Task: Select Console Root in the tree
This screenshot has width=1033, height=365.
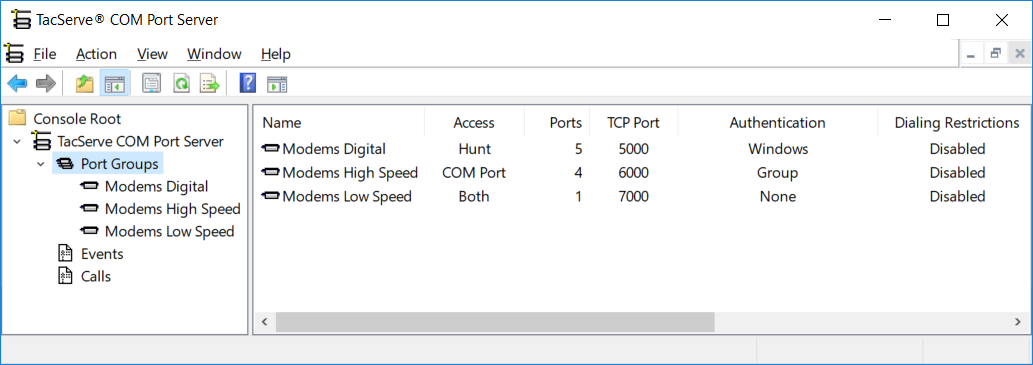Action: coord(77,119)
